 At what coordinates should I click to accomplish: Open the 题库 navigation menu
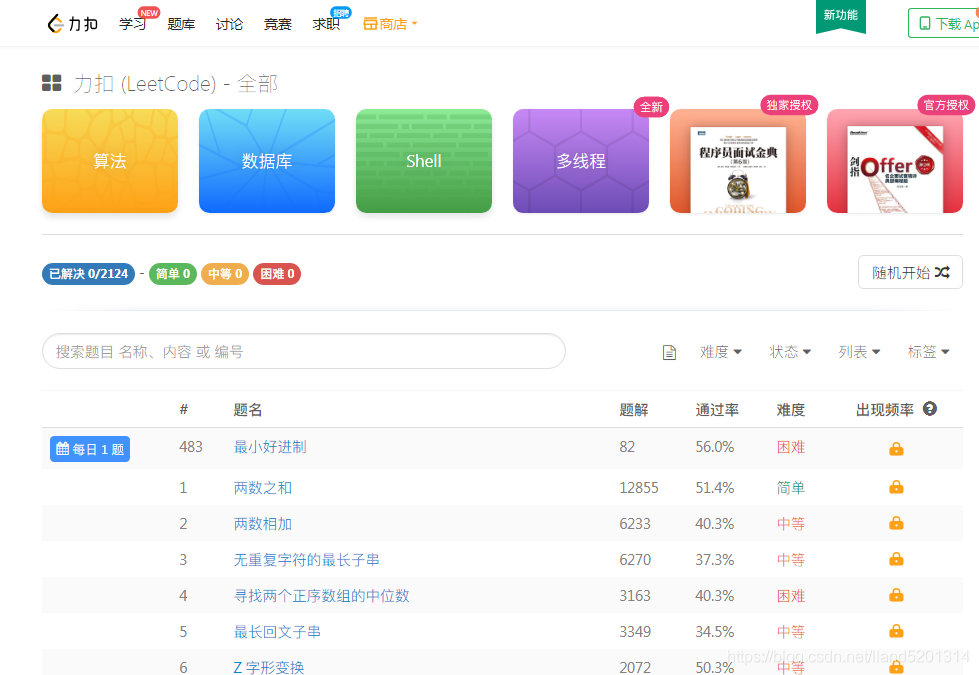click(181, 24)
